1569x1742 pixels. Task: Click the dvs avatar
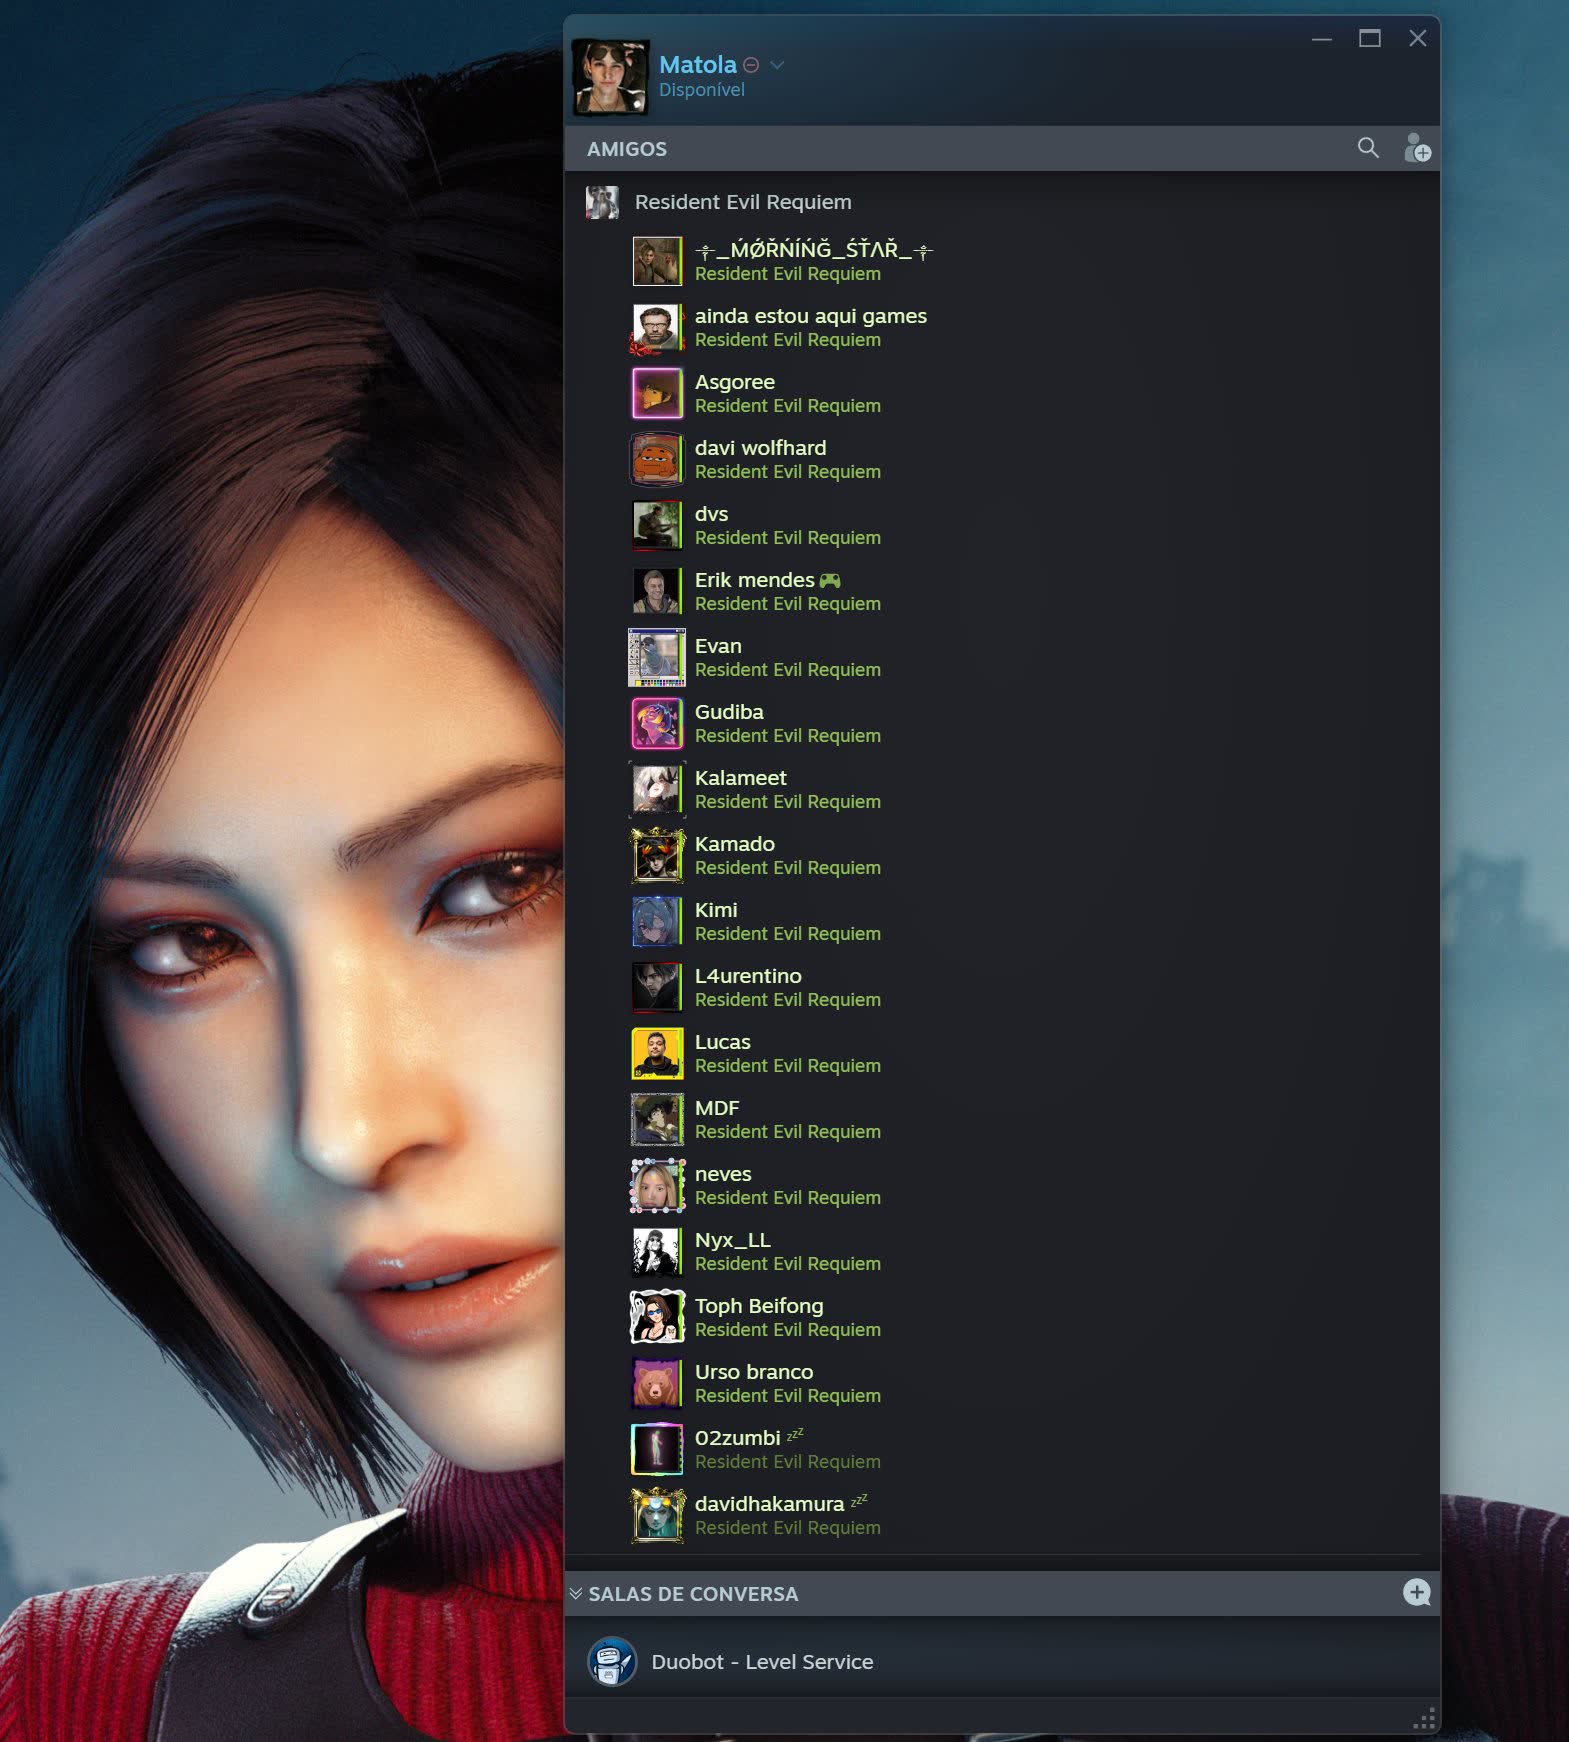pos(657,525)
